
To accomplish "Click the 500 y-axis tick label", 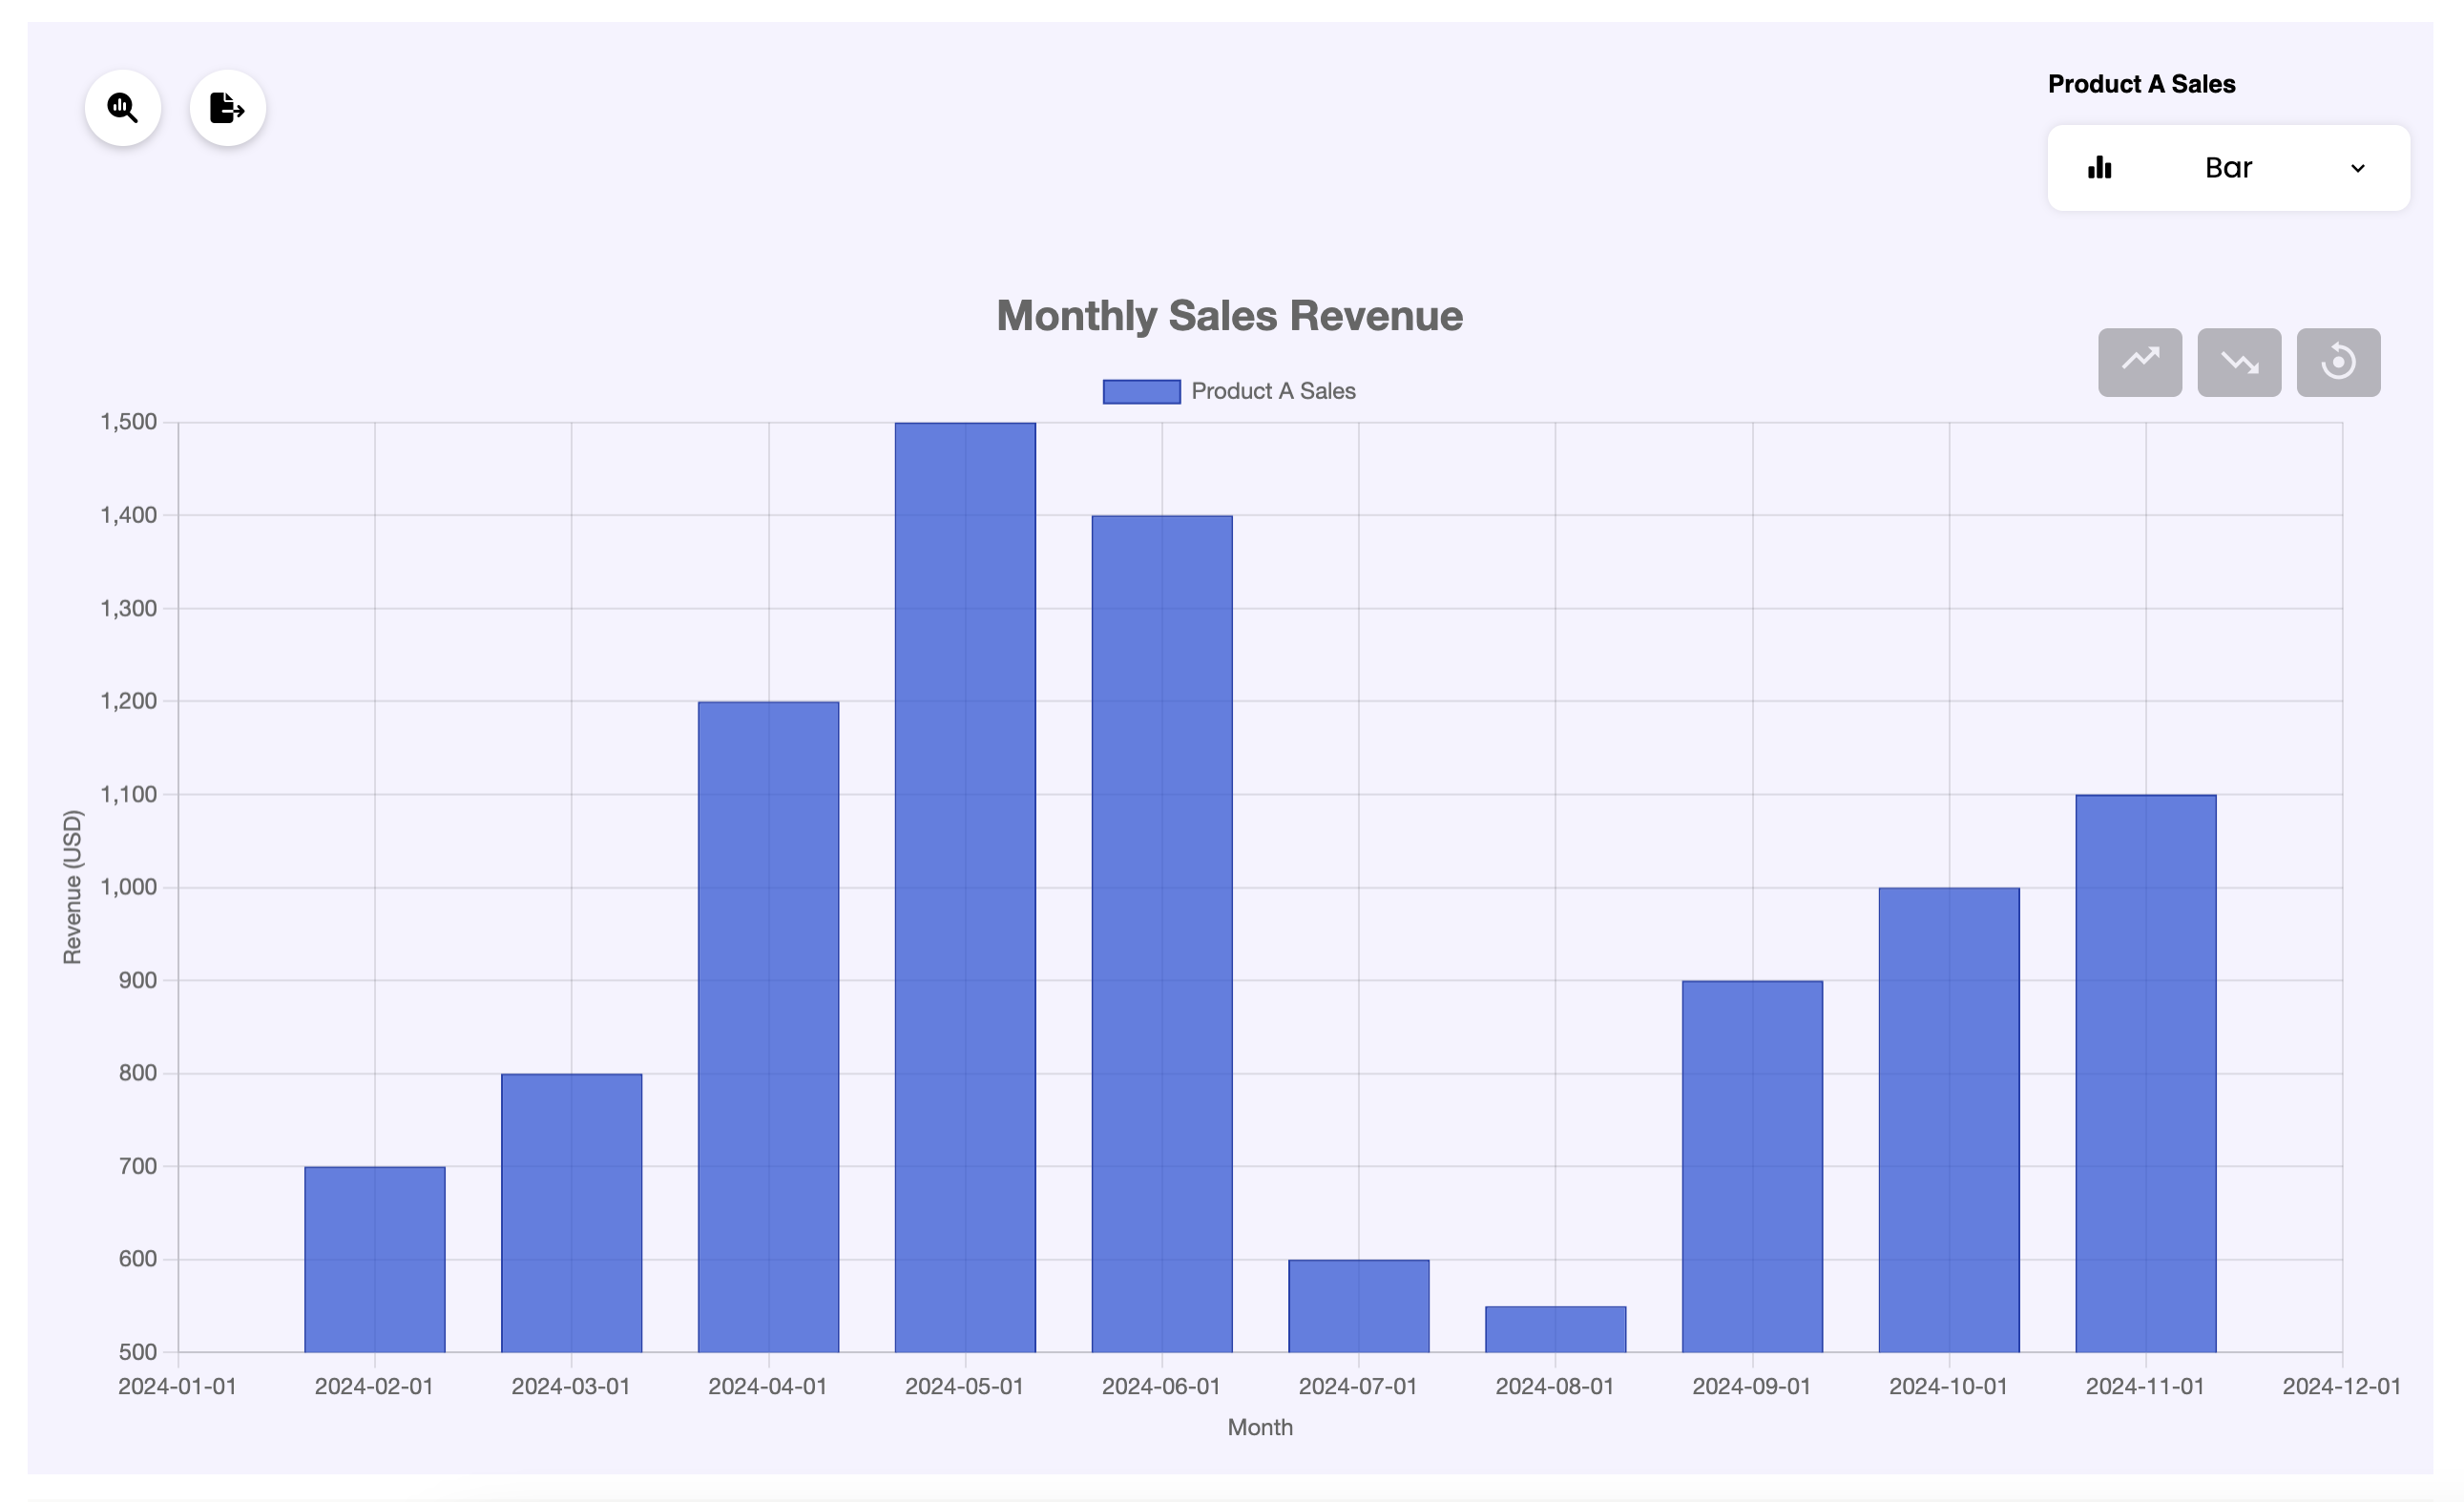I will point(138,1352).
